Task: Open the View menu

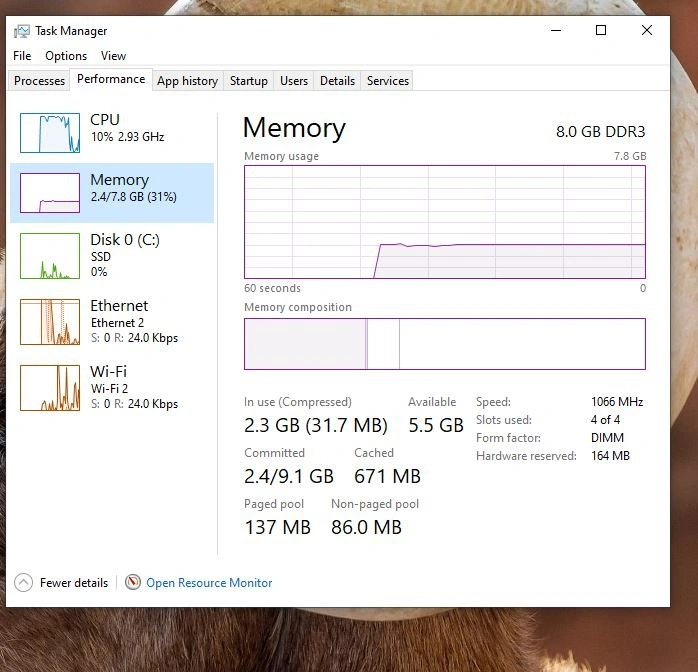Action: (113, 56)
